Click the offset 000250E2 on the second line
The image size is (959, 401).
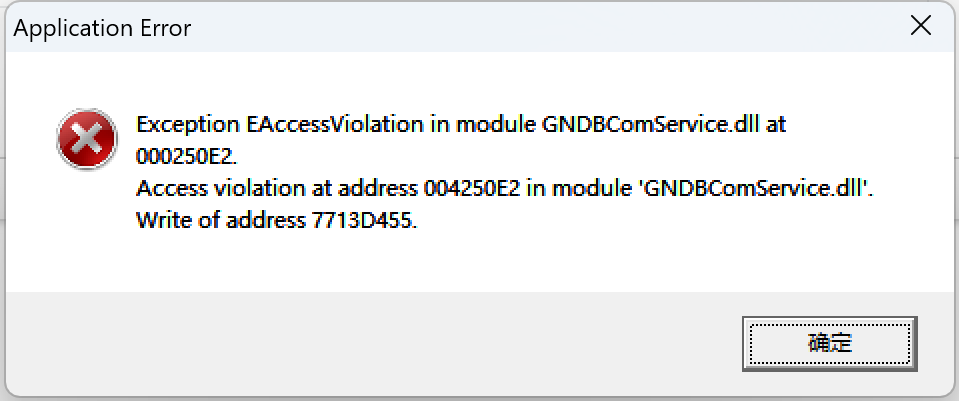186,156
